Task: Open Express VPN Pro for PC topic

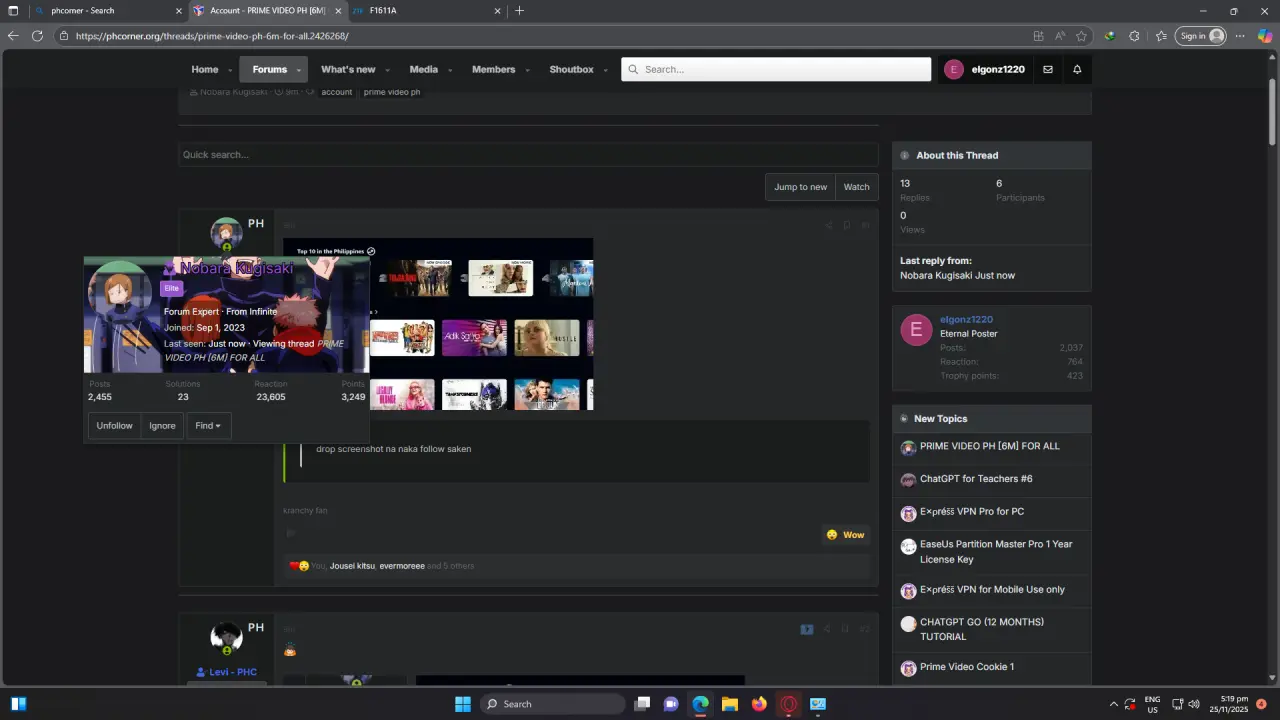Action: coord(972,512)
